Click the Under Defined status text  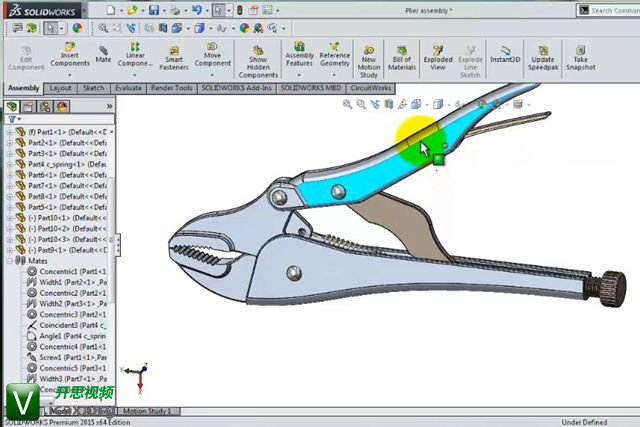coord(584,422)
